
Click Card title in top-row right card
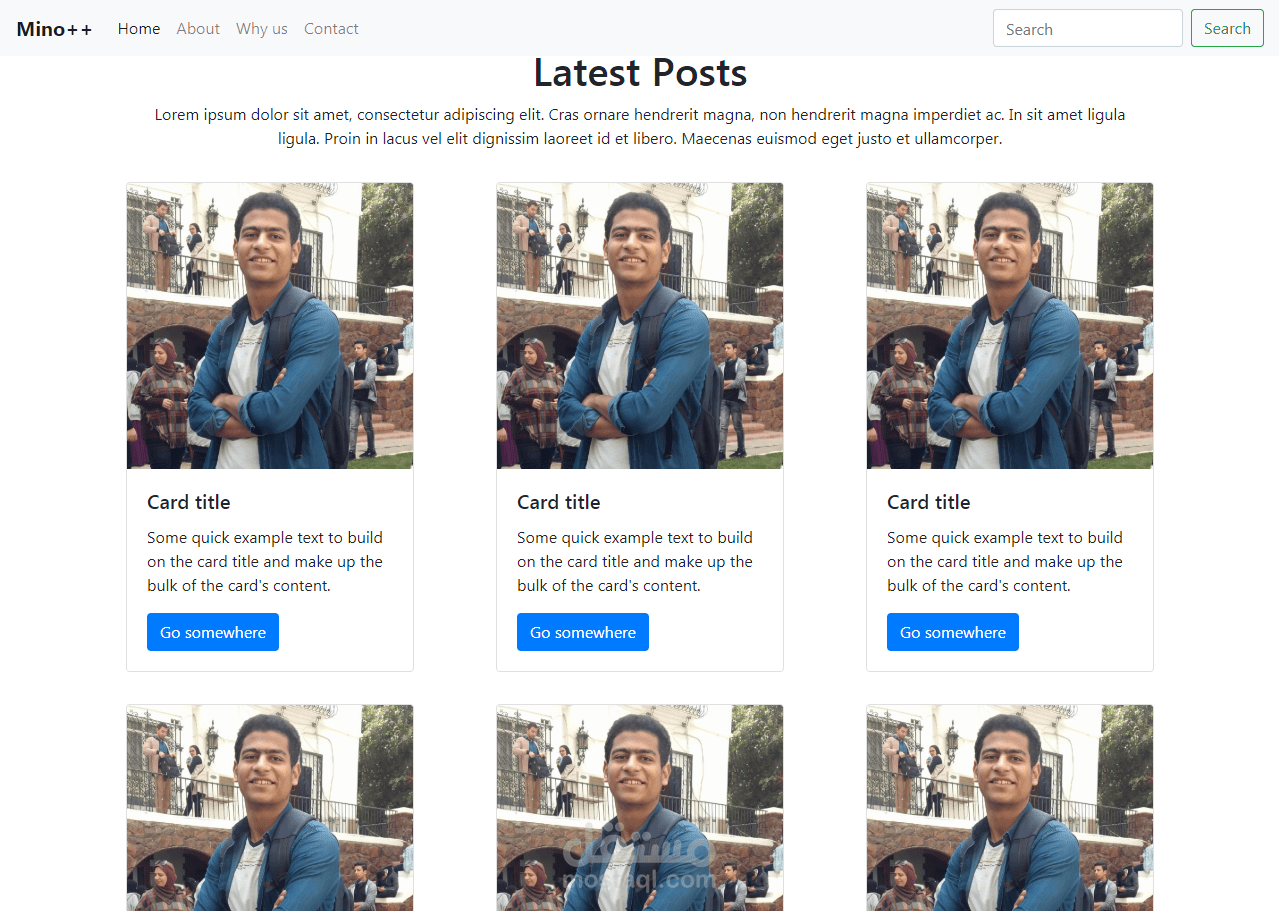(x=929, y=502)
